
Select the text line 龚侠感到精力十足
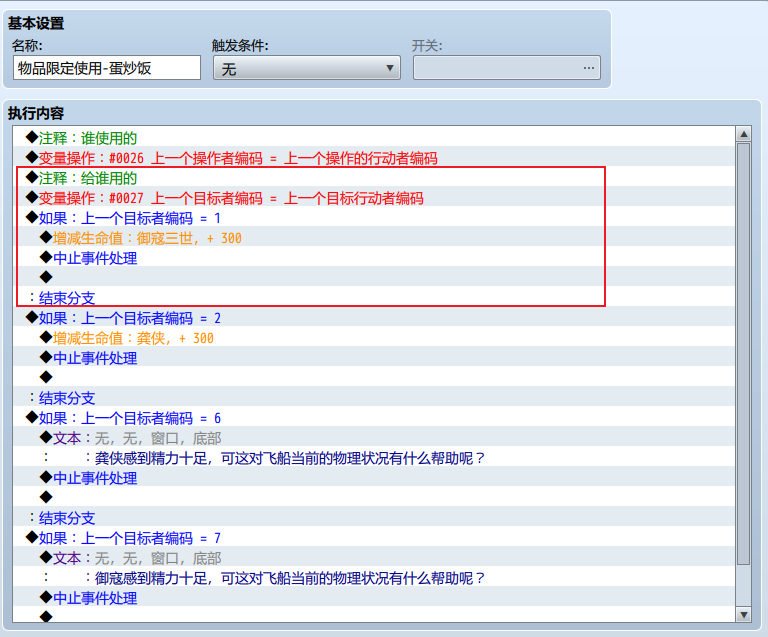click(x=374, y=457)
